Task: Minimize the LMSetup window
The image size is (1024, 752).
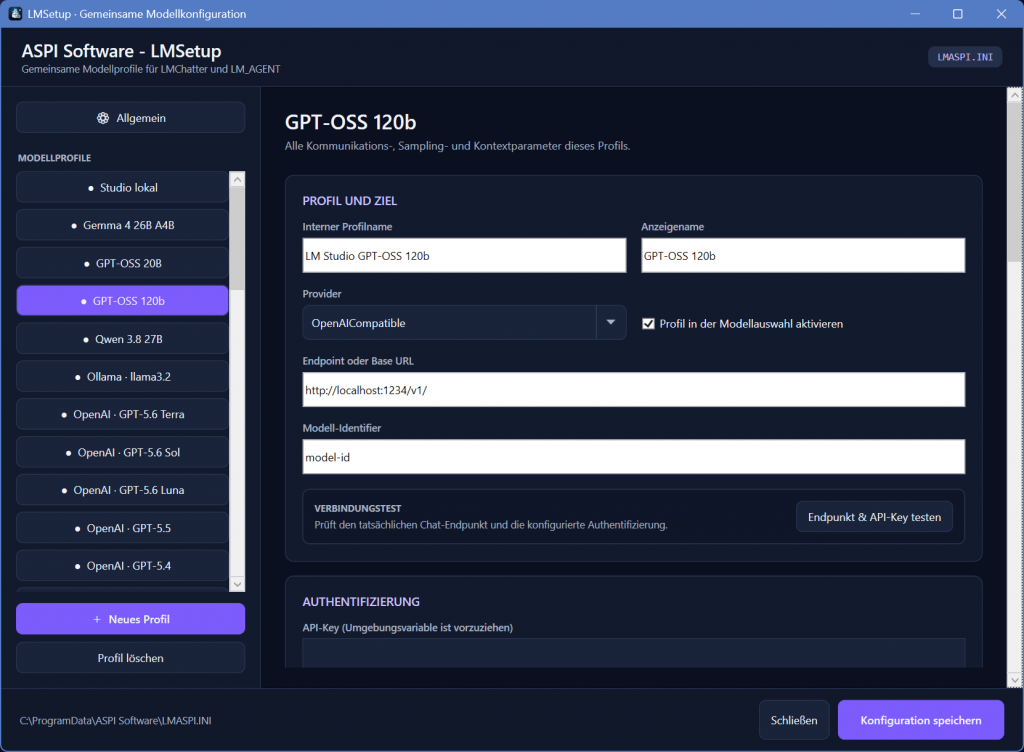Action: pos(915,14)
